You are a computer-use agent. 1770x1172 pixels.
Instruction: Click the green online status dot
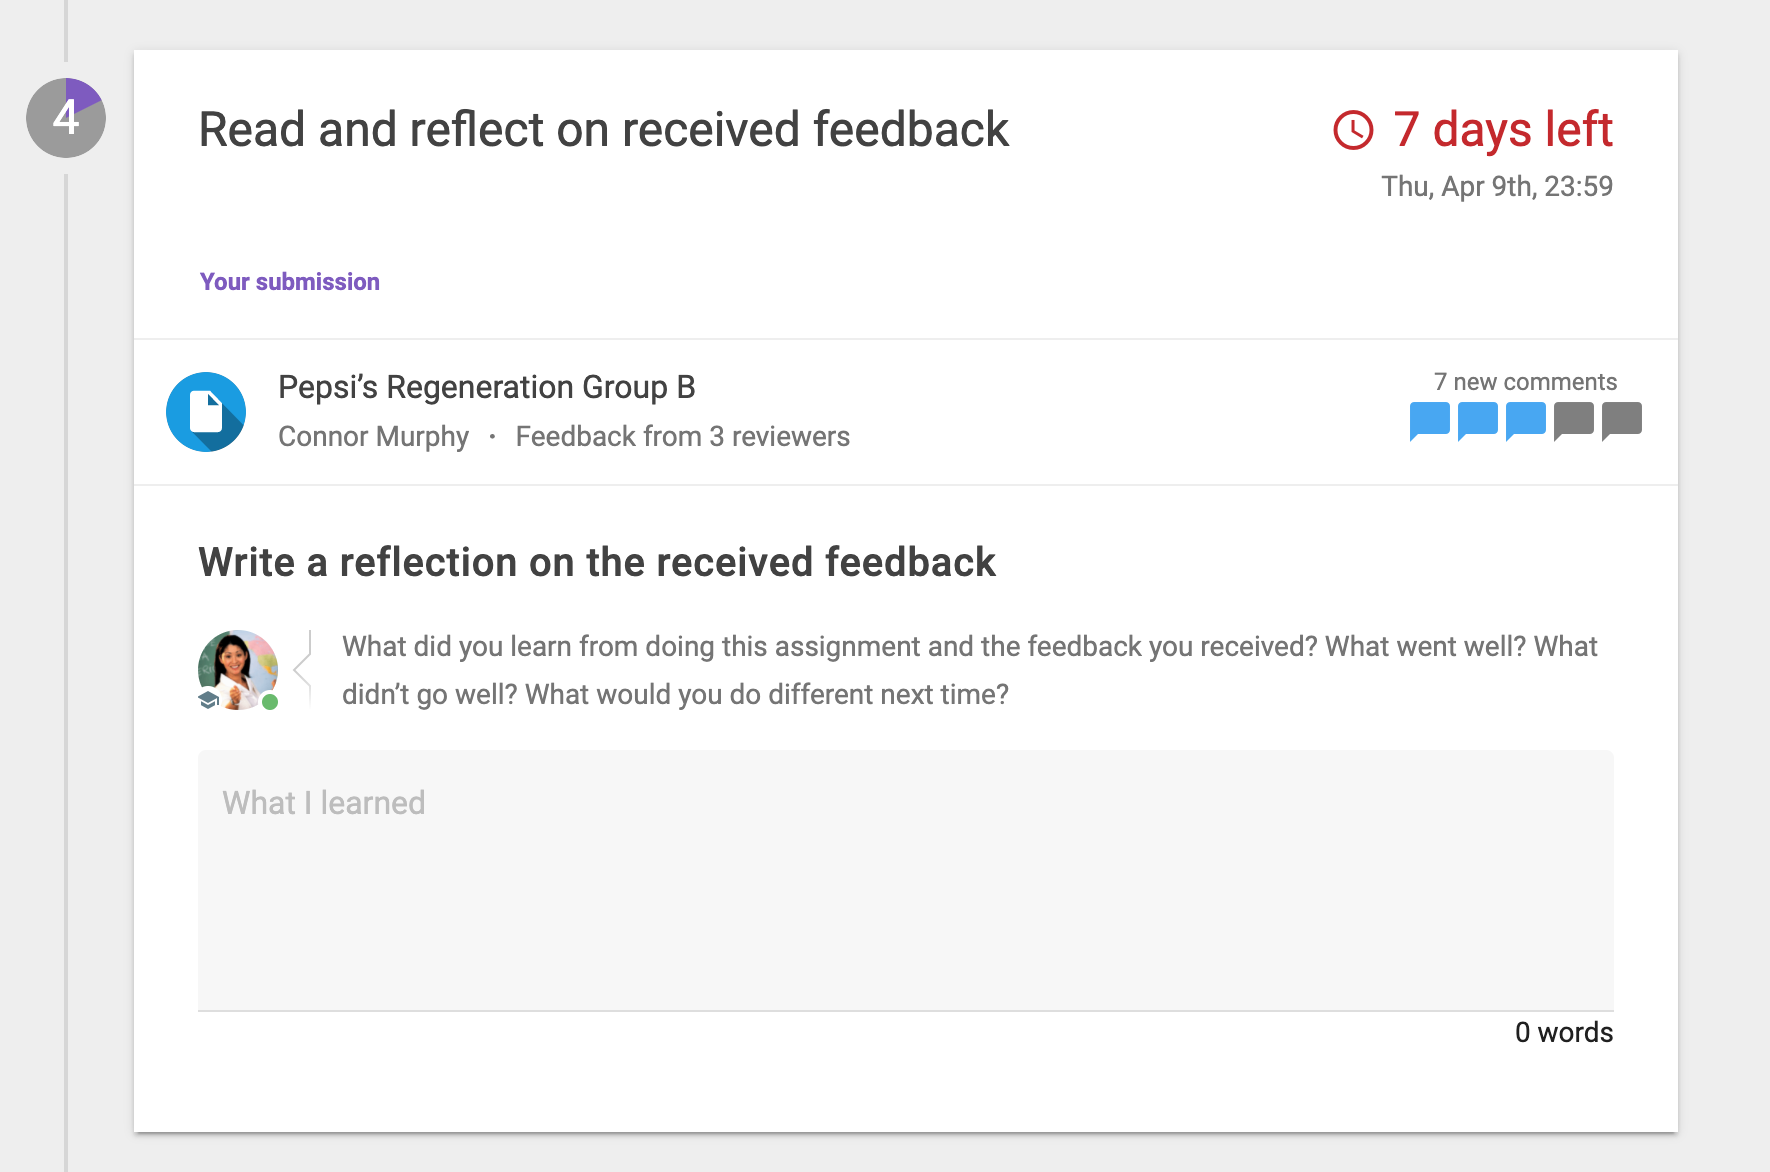click(270, 702)
